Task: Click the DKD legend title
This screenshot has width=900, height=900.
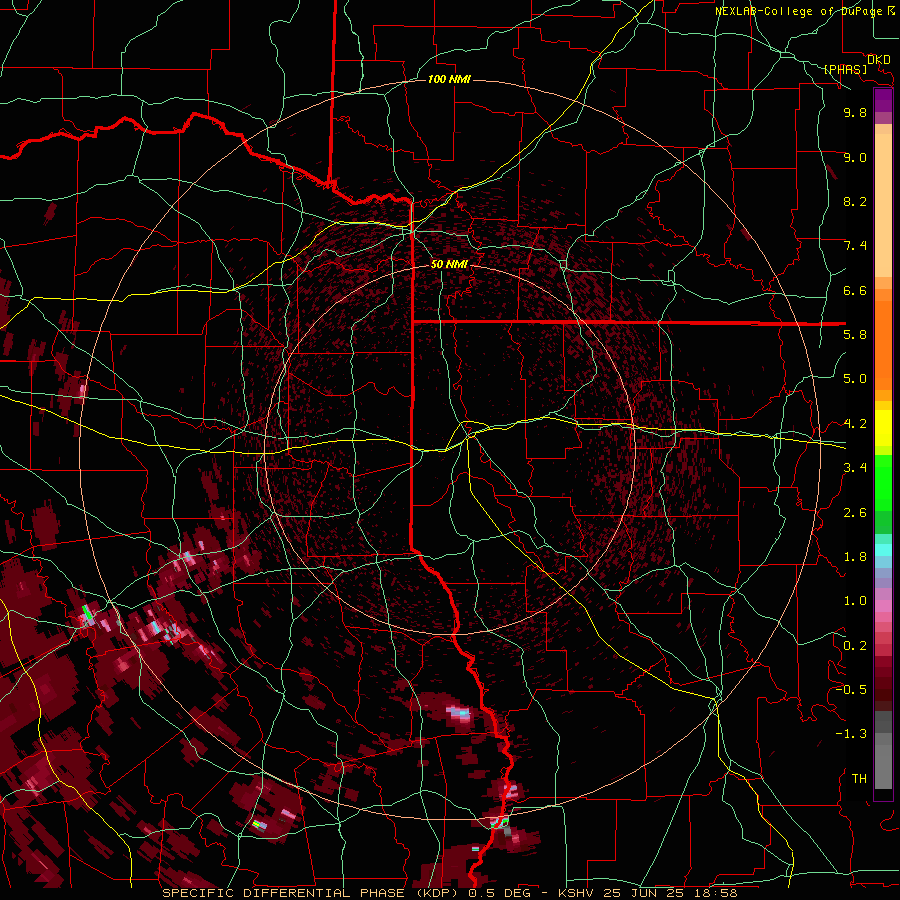Action: [x=879, y=59]
